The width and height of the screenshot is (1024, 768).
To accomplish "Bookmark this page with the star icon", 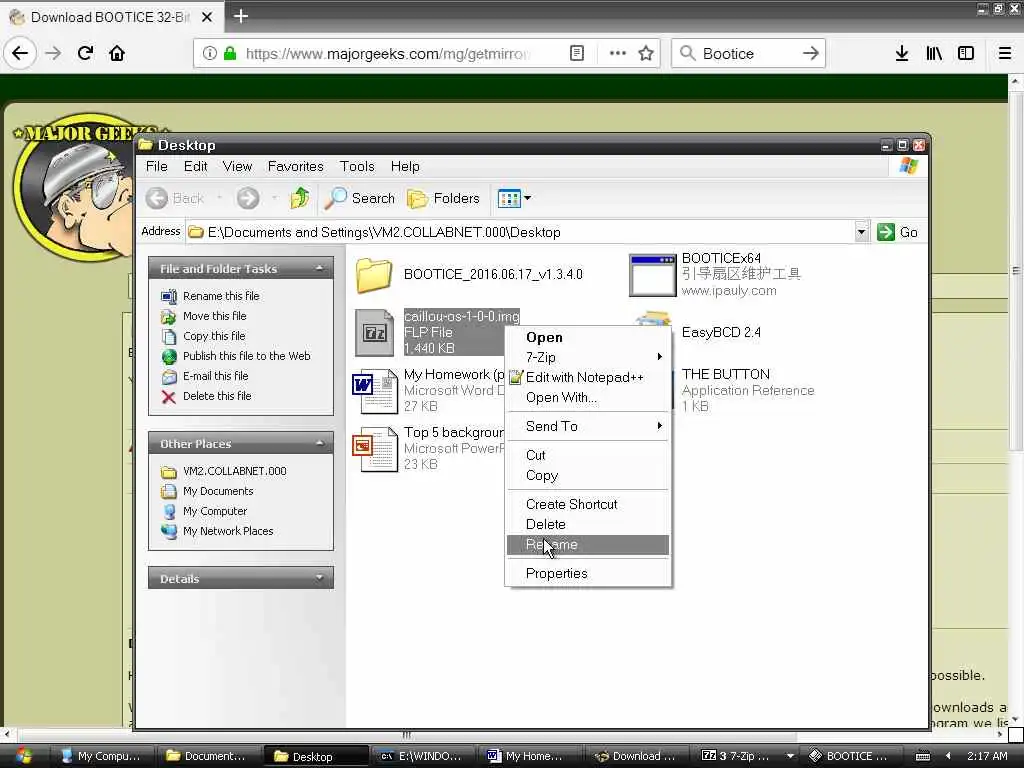I will click(x=646, y=54).
